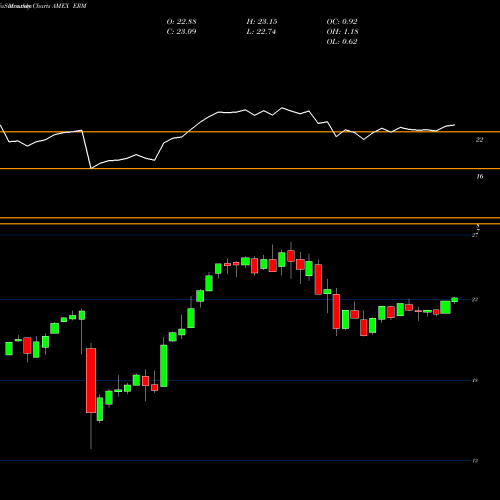Click the '18' price axis label in candlestick panel

[x=475, y=380]
